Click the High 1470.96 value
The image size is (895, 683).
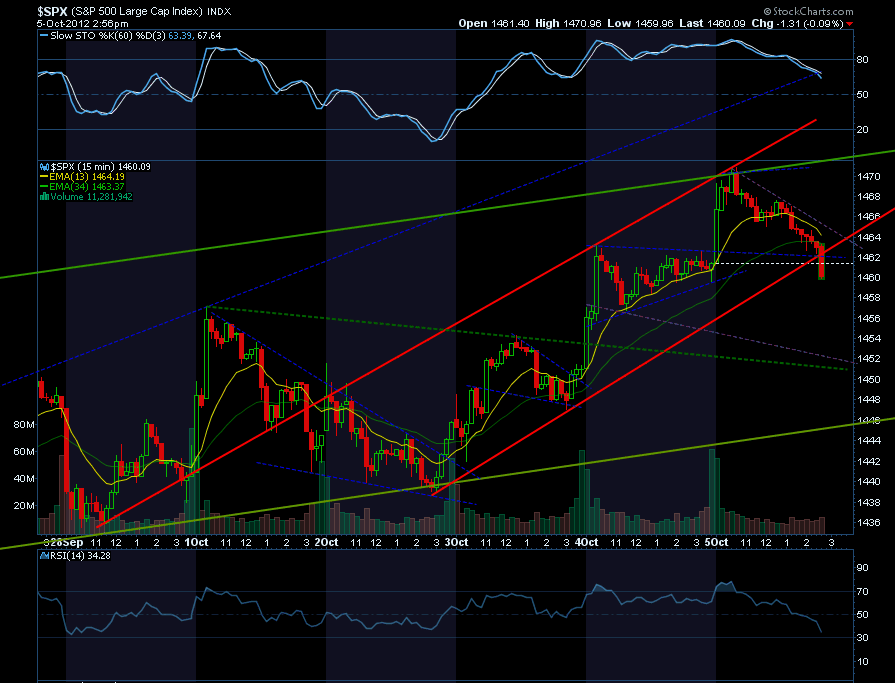pyautogui.click(x=569, y=23)
